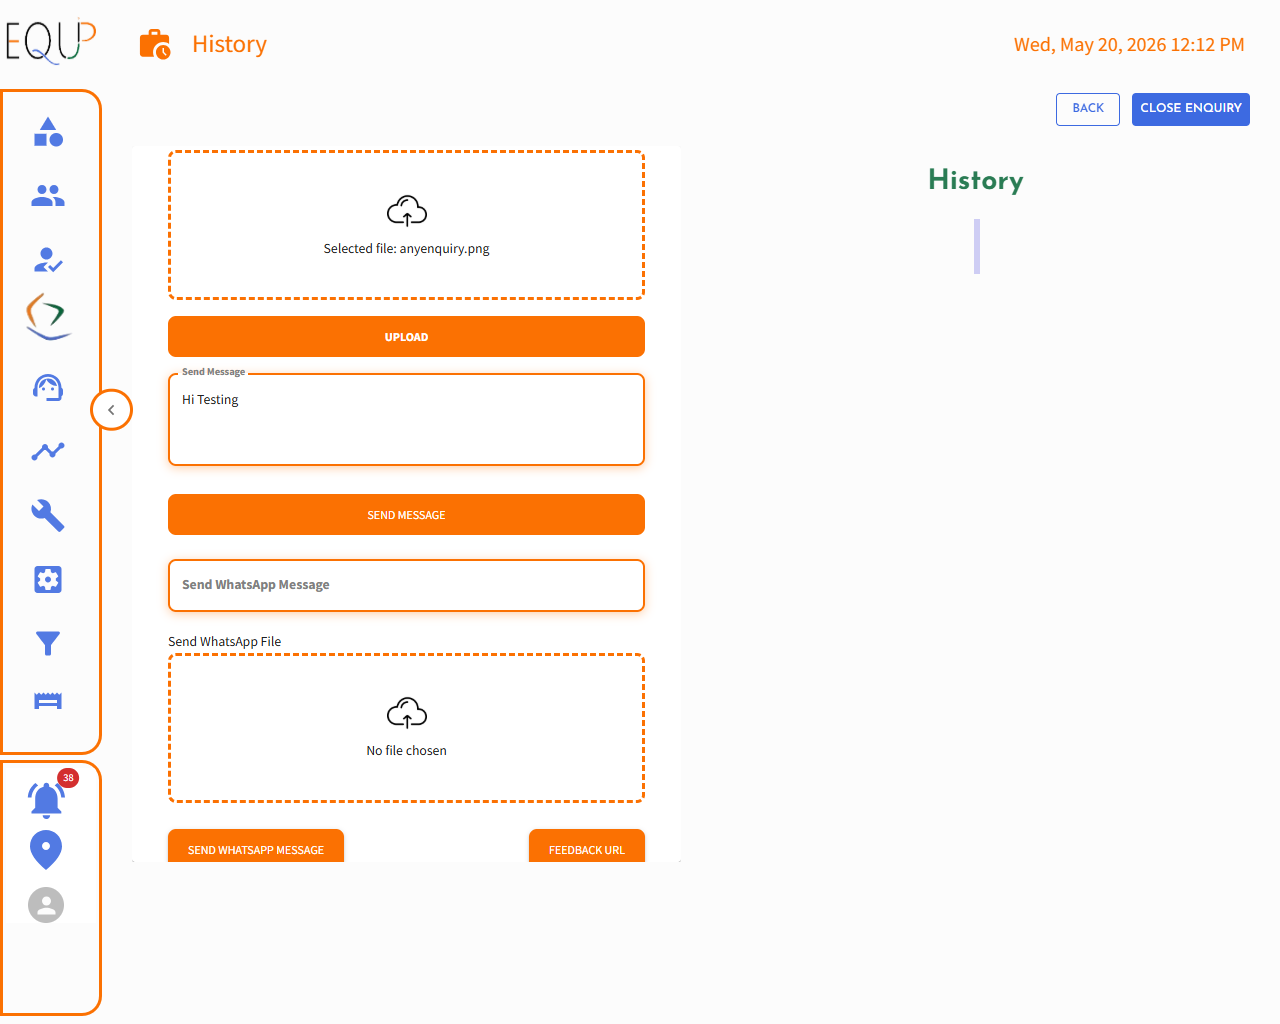Image resolution: width=1280 pixels, height=1024 pixels.
Task: Open the analytics line chart icon
Action: [48, 451]
